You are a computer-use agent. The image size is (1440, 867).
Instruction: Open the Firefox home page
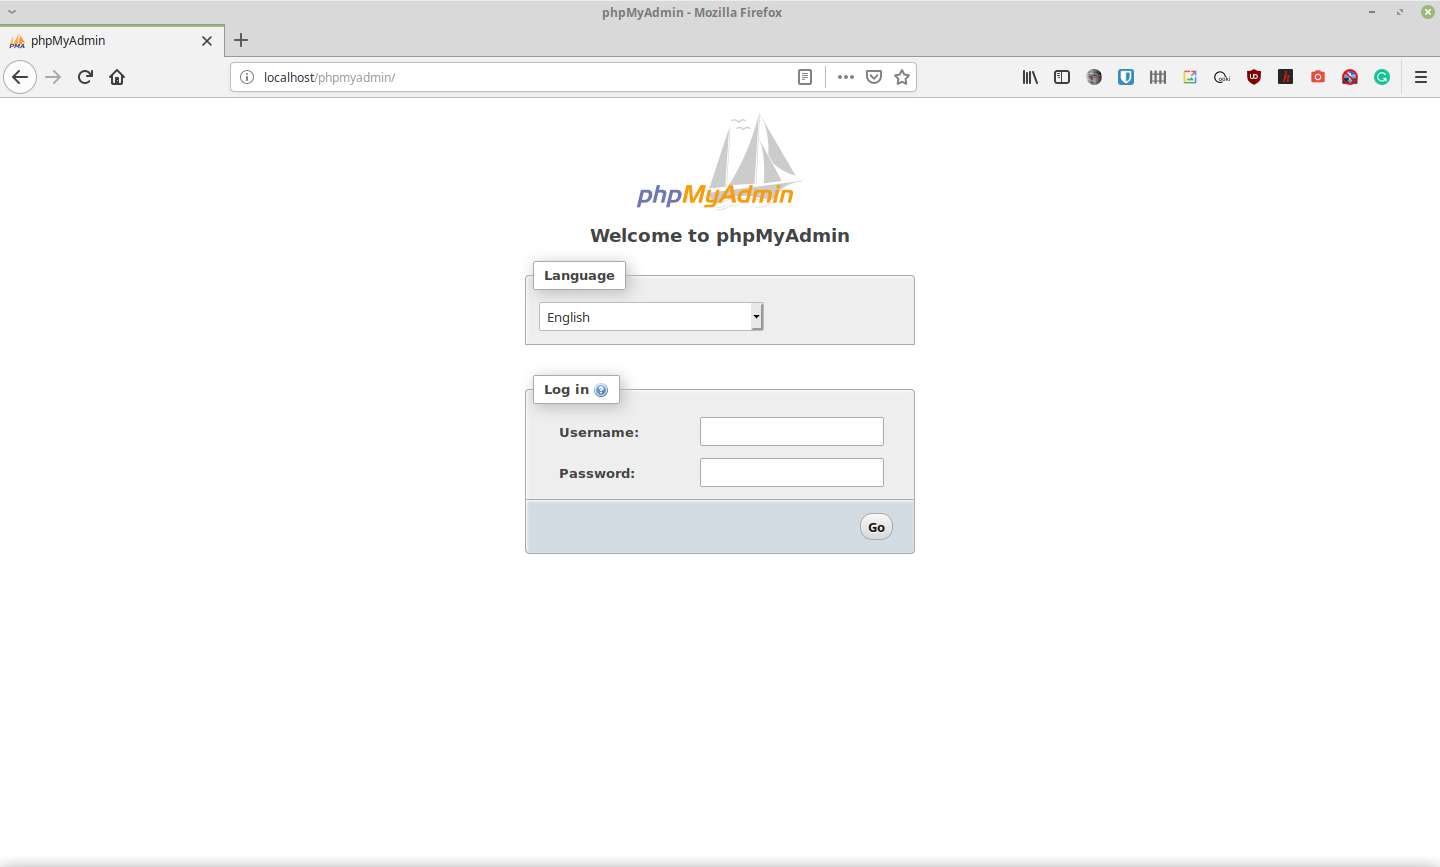pos(117,77)
